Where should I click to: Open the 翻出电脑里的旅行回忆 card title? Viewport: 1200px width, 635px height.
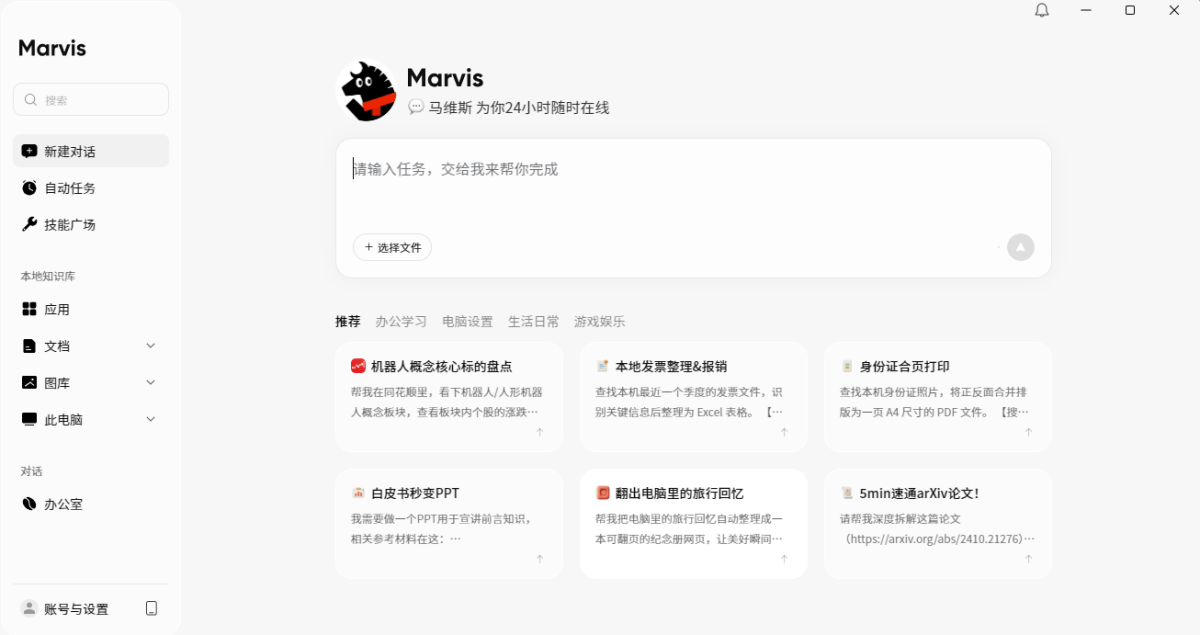pos(679,493)
